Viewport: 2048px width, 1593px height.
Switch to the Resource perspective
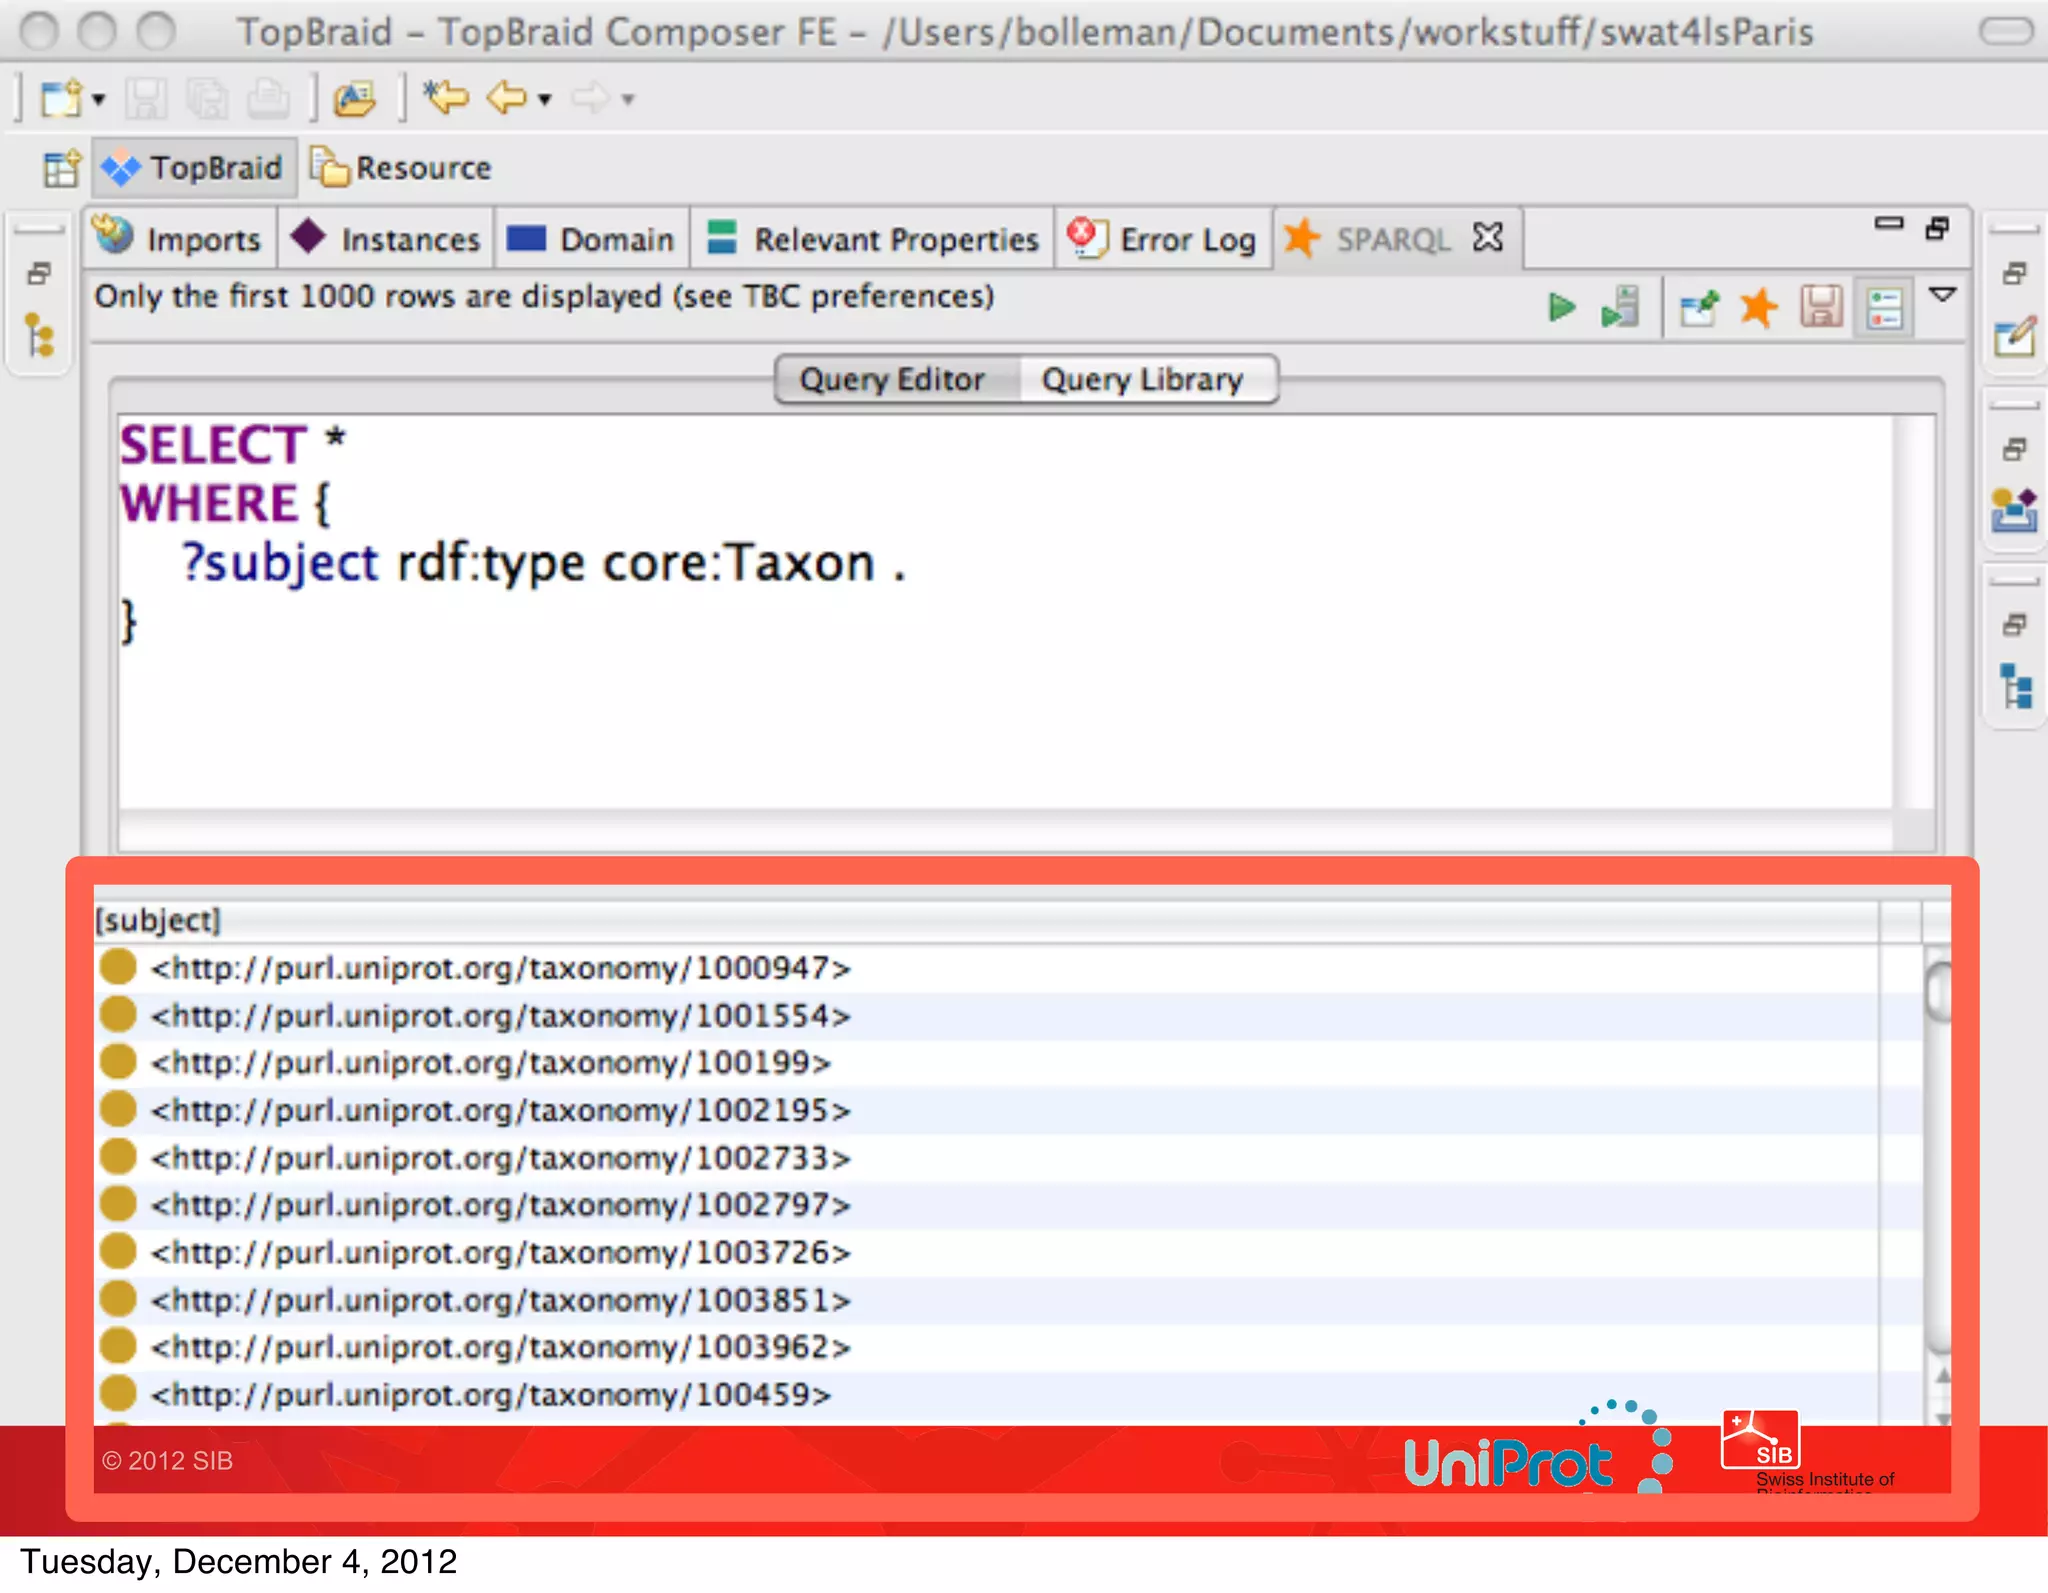point(401,168)
